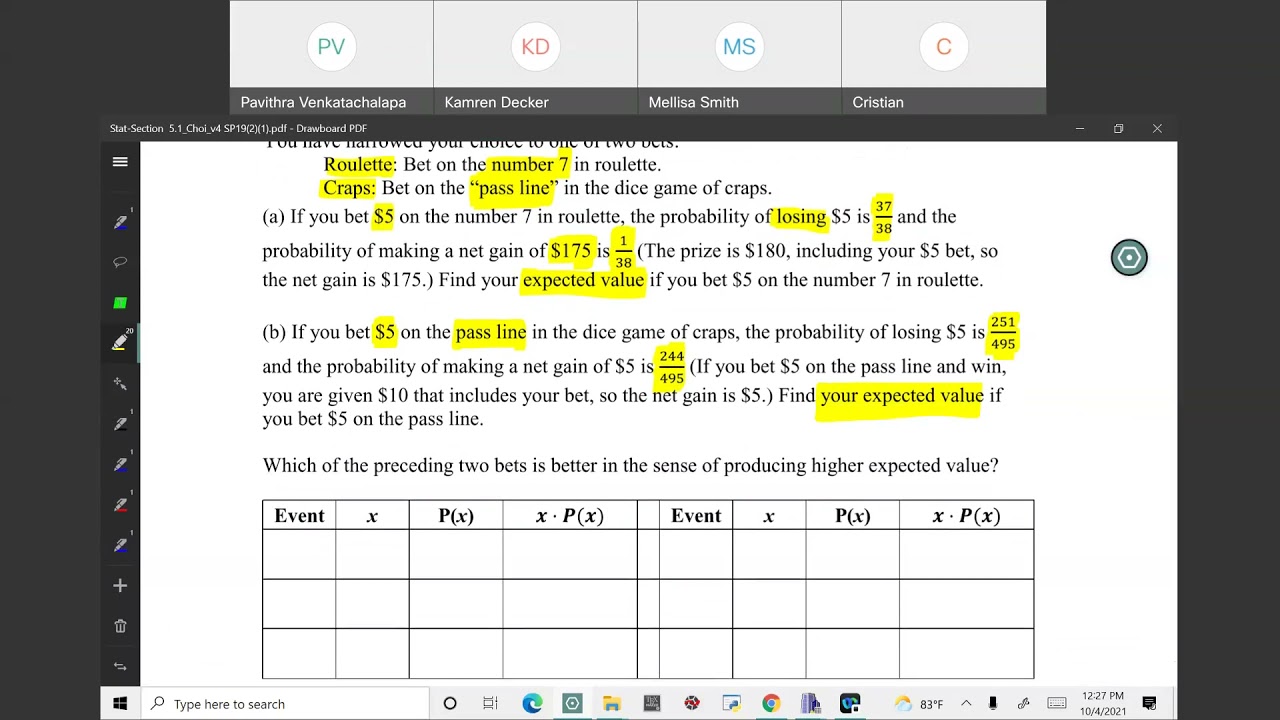The height and width of the screenshot is (720, 1280).
Task: Click the highlighted 'Craps:' label
Action: pos(349,188)
